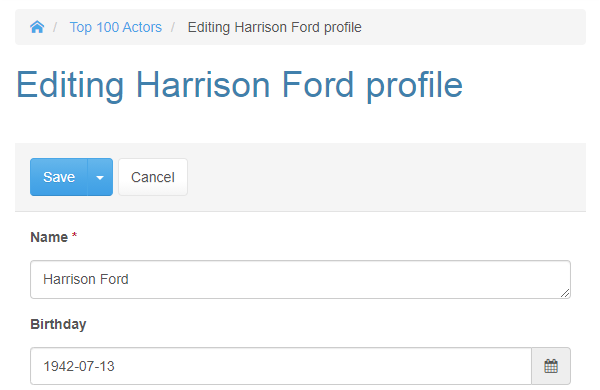Screen dimensions: 600x390
Task: Open the Birthday calendar picker icon
Action: [551, 366]
